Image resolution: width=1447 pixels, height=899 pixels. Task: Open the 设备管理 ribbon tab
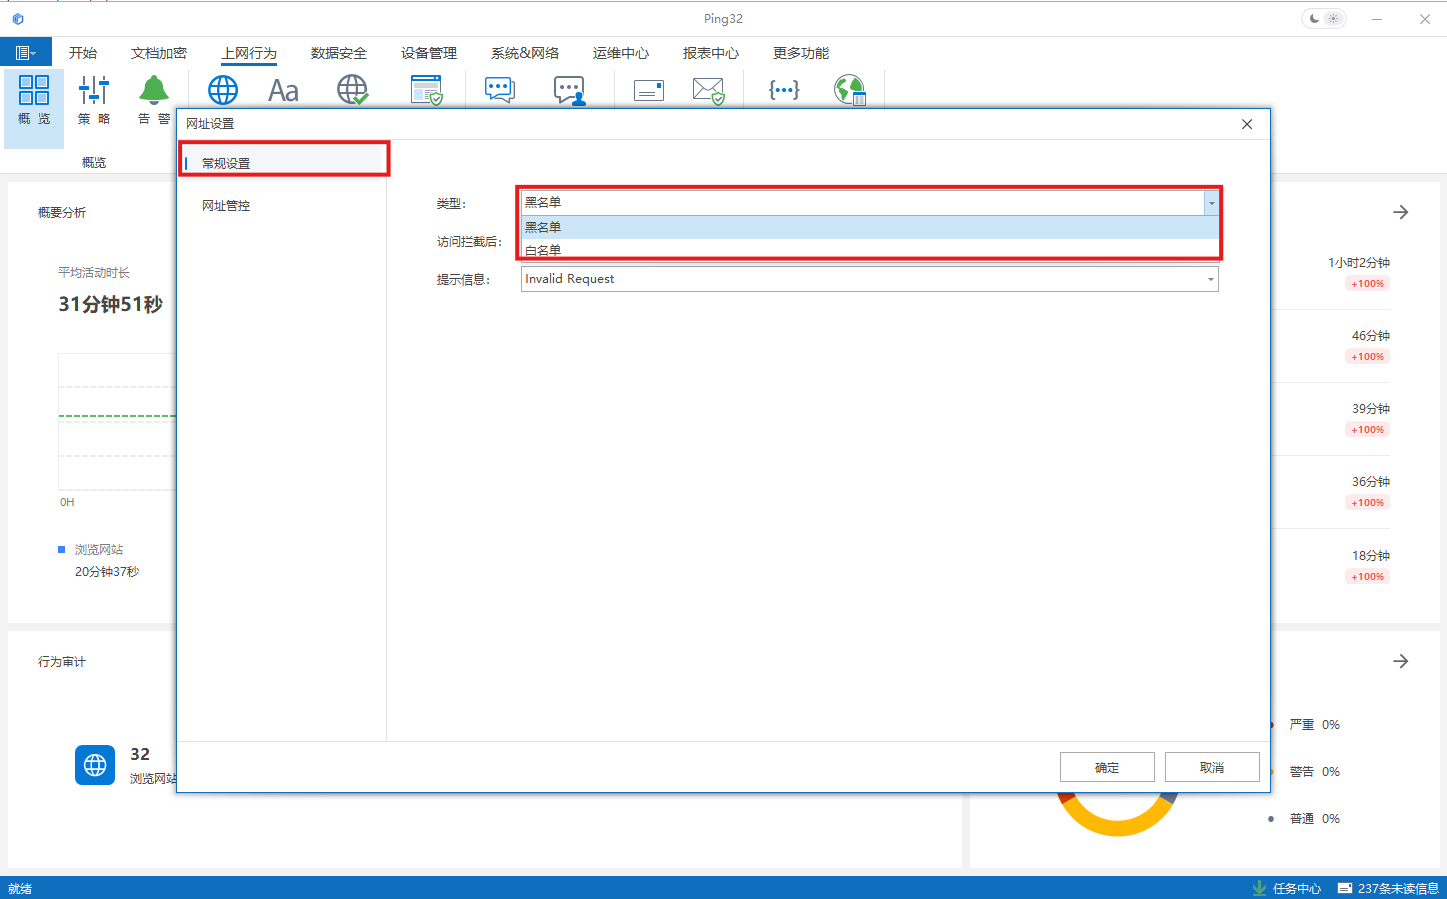tap(428, 53)
